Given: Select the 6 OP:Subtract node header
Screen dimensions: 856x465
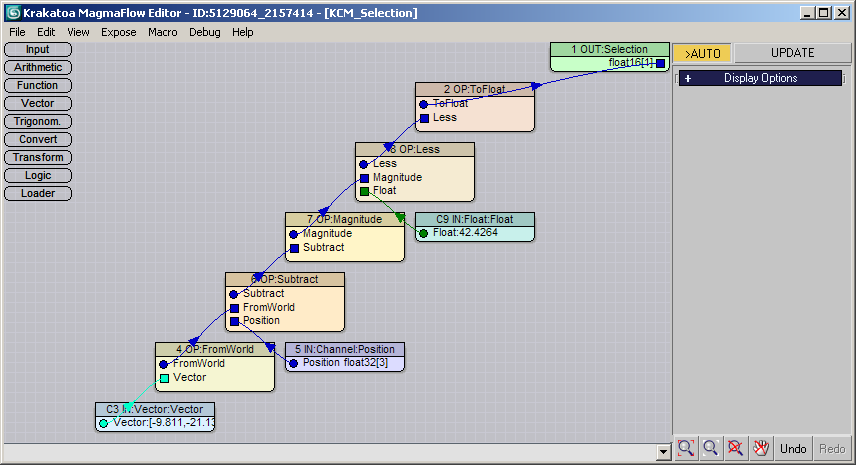Looking at the screenshot, I should tap(284, 279).
